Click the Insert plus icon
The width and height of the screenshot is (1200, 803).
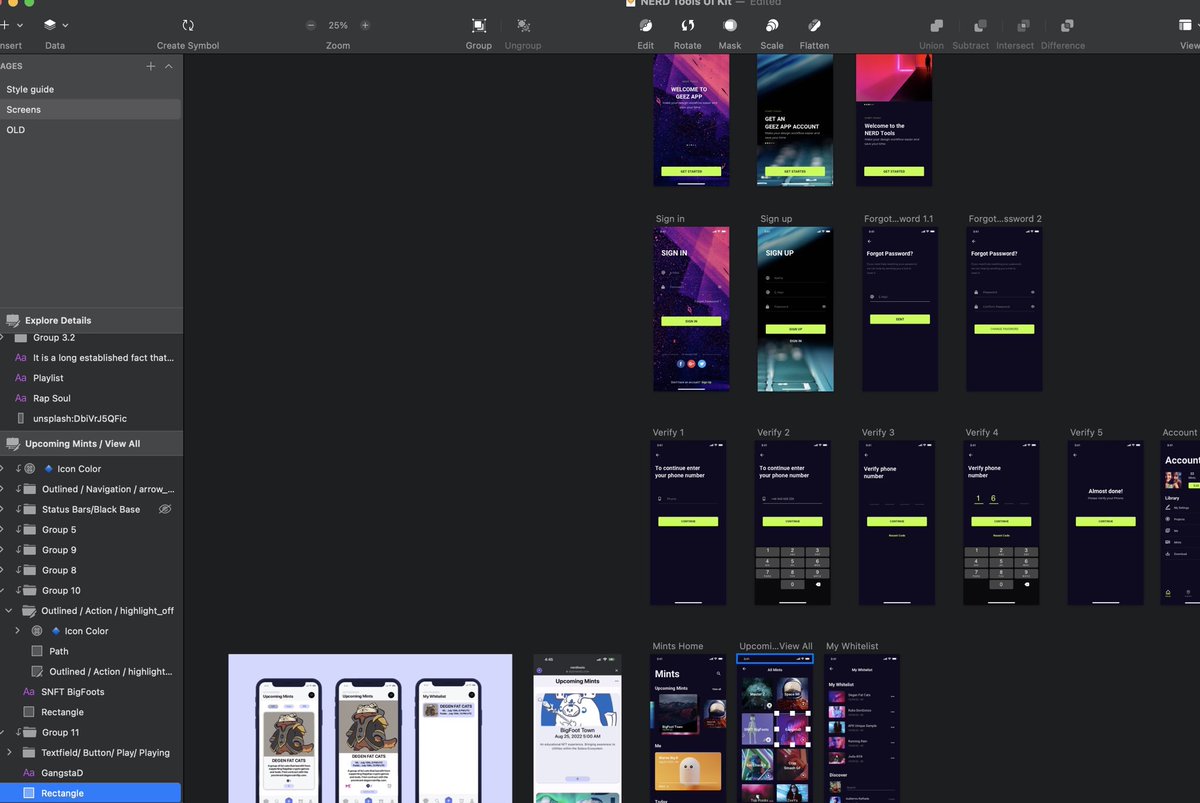point(5,25)
